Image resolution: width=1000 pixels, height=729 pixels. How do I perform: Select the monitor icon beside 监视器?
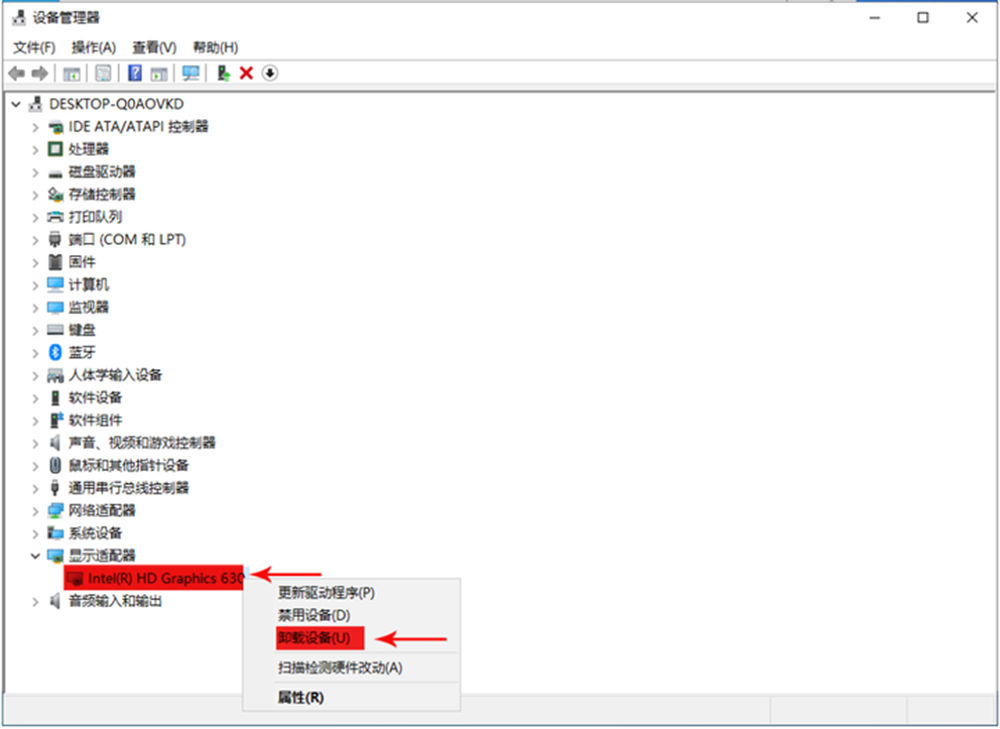55,307
